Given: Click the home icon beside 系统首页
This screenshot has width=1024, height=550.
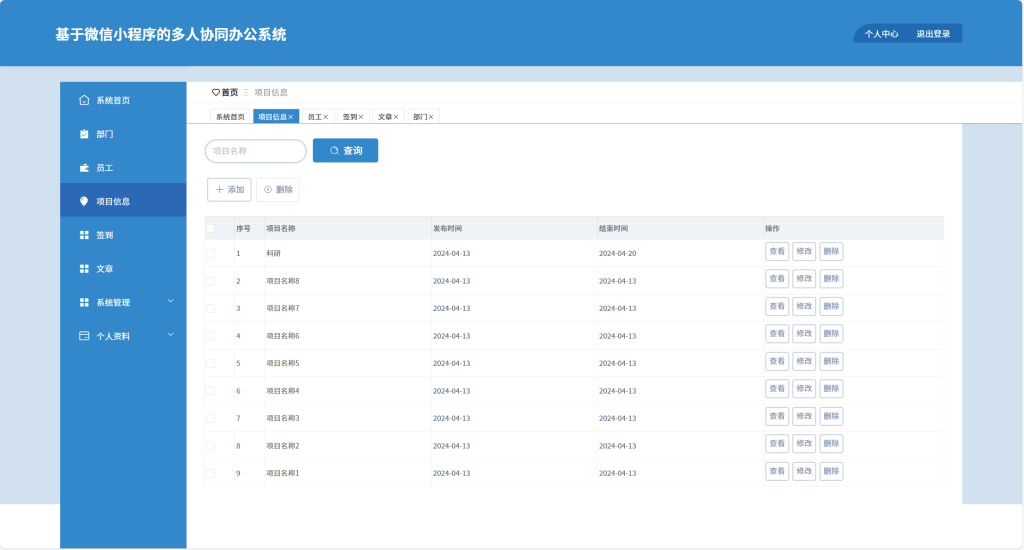Looking at the screenshot, I should click(84, 100).
